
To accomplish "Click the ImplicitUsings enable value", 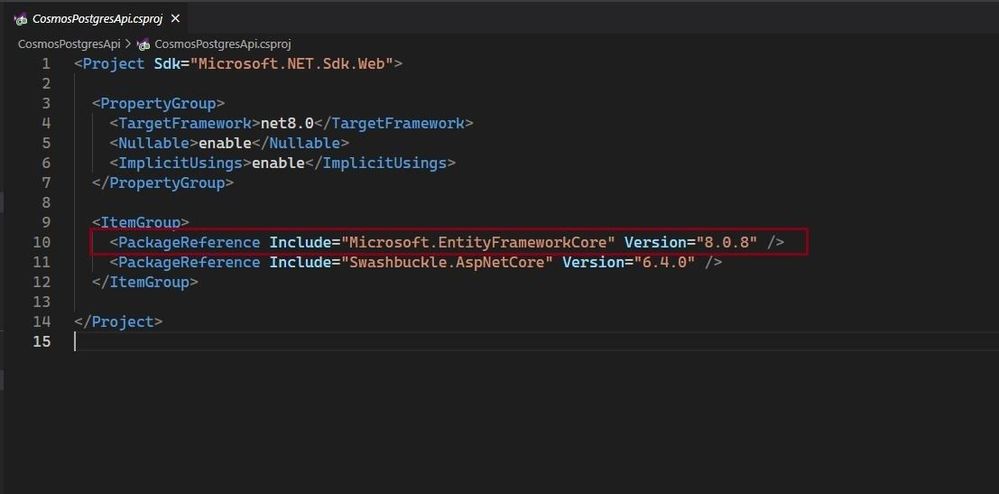I will (x=278, y=163).
